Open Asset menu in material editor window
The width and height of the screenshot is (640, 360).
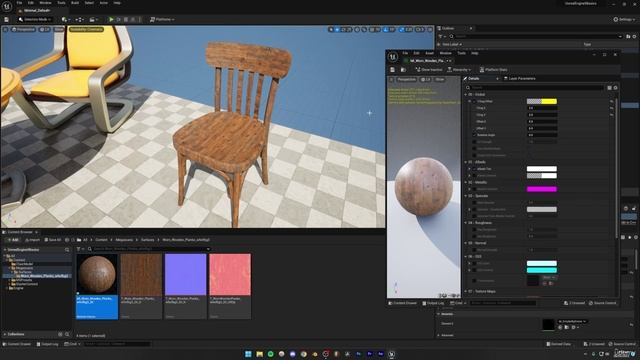(429, 53)
